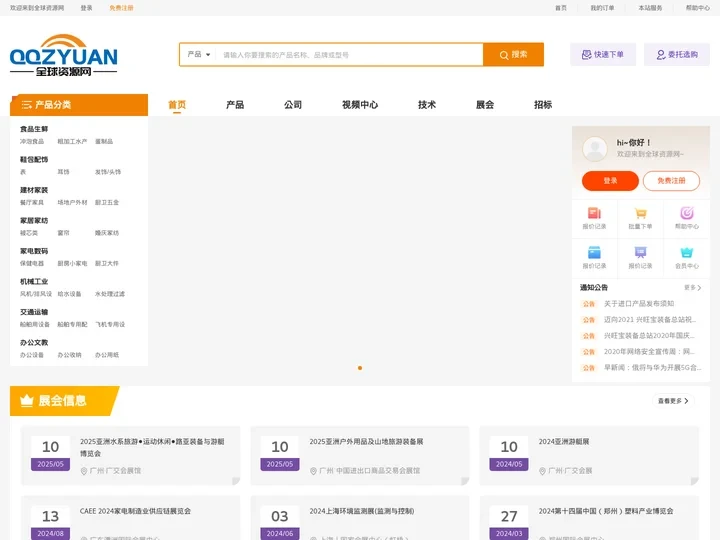Viewport: 720px width, 540px height.
Task: Click the red 登录 button in user panel
Action: pos(610,181)
